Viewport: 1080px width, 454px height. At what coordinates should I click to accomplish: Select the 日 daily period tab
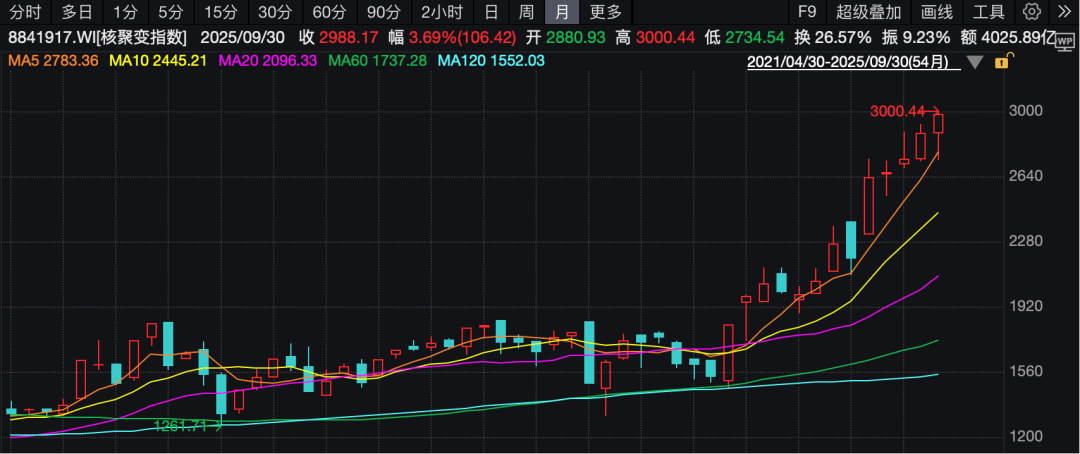tap(490, 12)
